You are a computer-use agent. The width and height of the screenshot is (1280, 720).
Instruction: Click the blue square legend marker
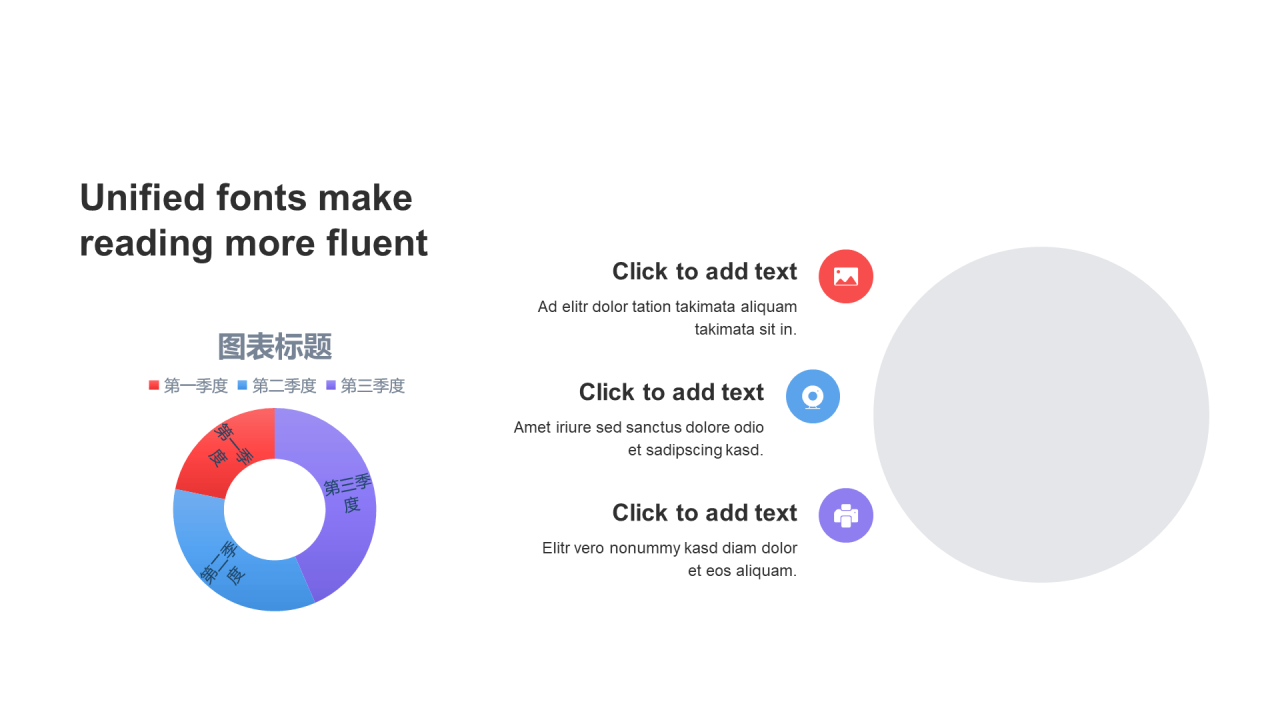[x=242, y=385]
